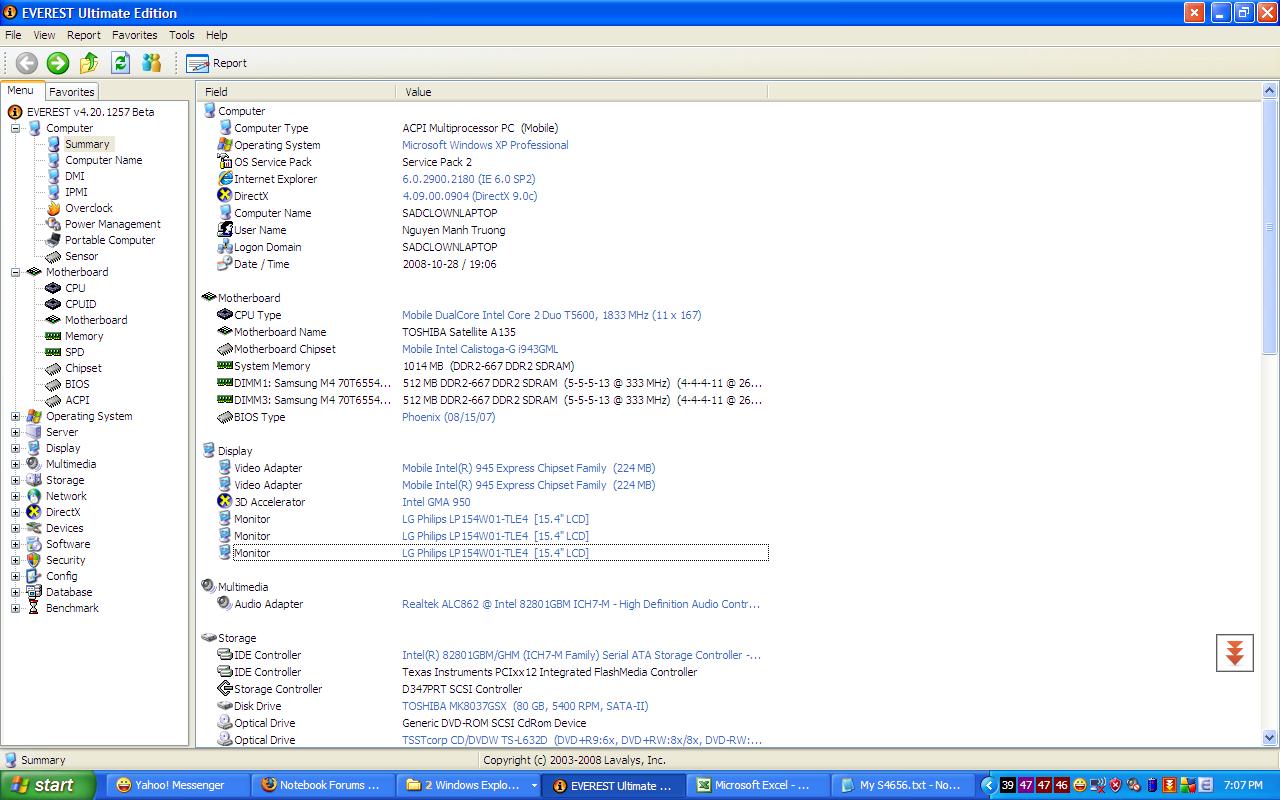
Task: Open the Help menu
Action: pyautogui.click(x=217, y=35)
